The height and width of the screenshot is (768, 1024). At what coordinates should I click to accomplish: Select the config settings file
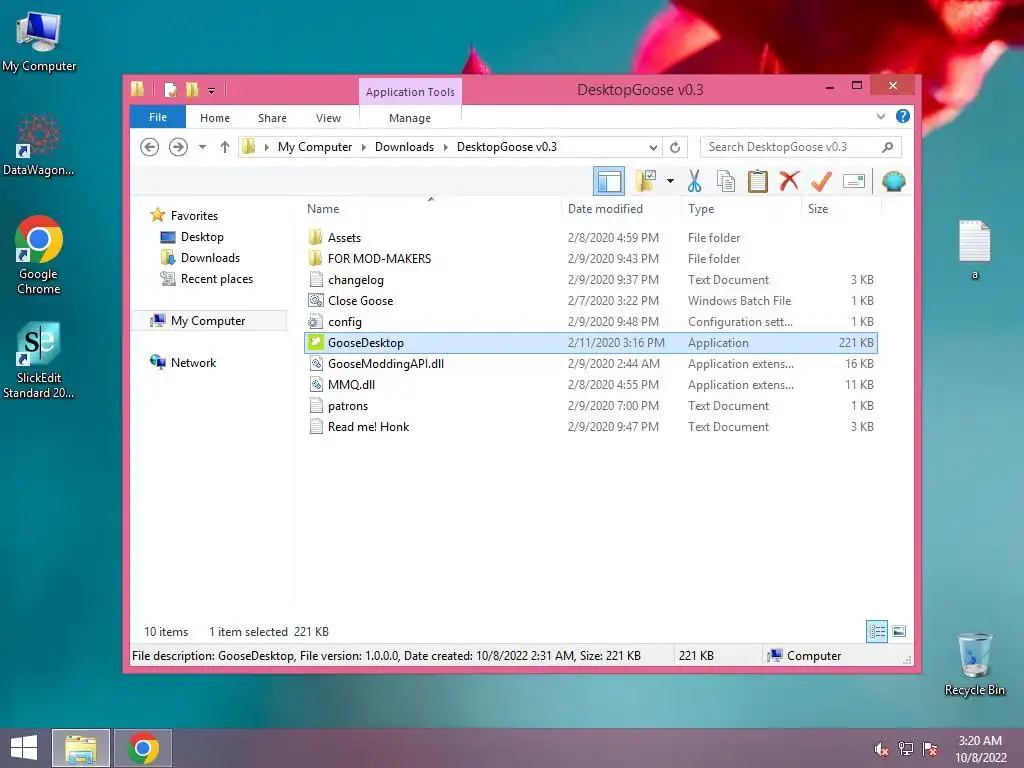pyautogui.click(x=590, y=321)
